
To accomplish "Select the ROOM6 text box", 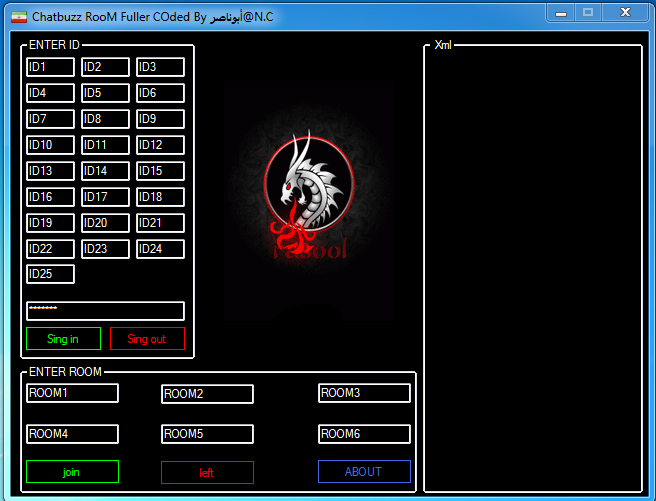I will coord(364,434).
